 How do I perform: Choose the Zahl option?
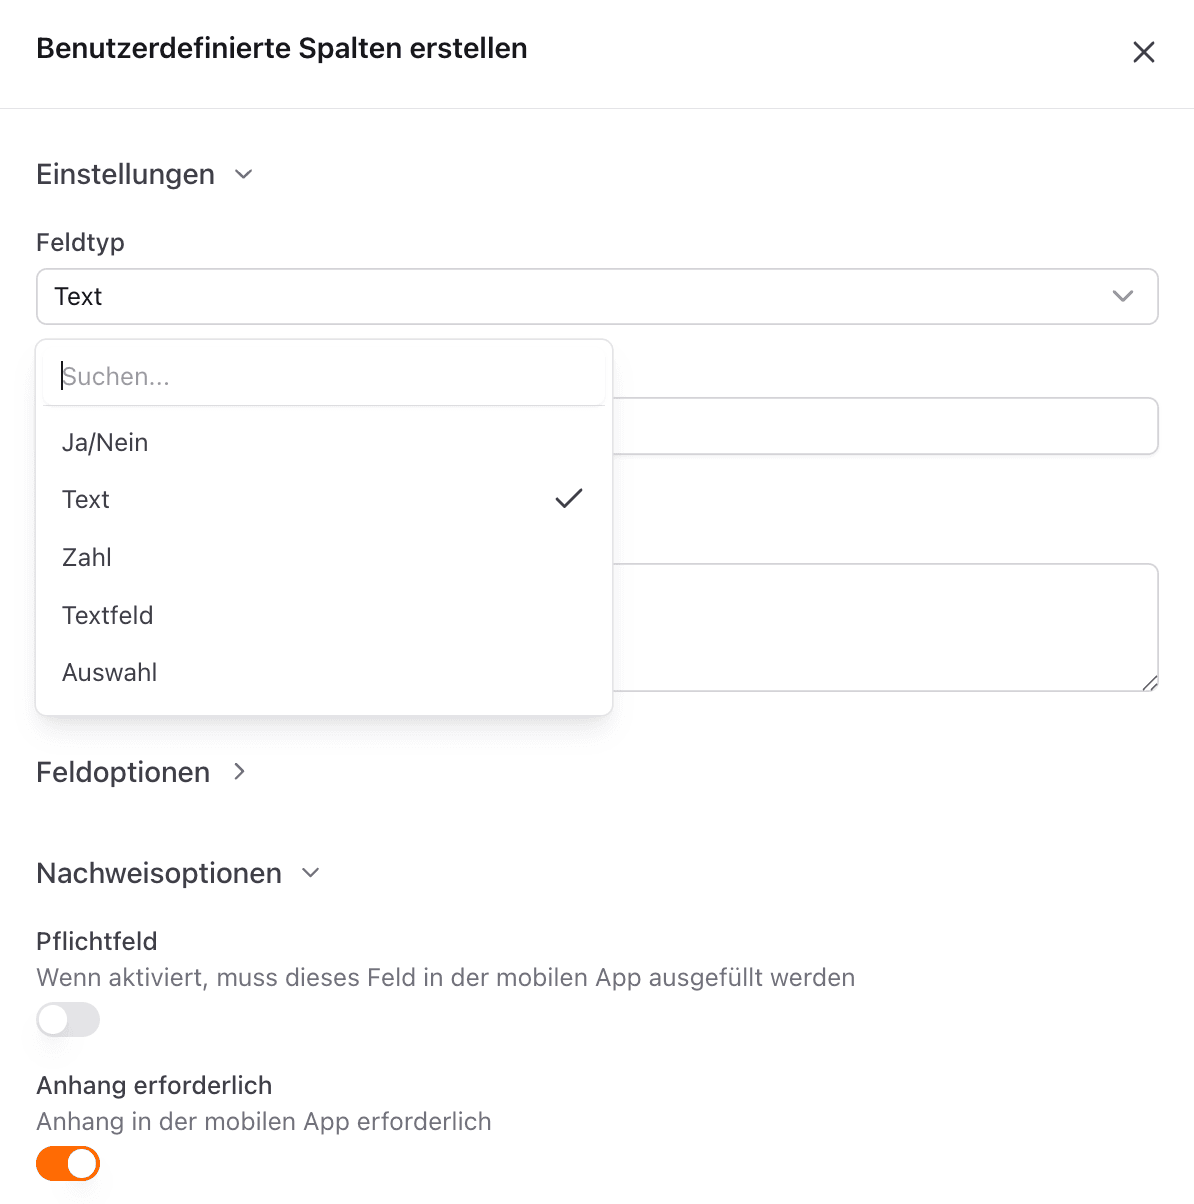point(86,557)
